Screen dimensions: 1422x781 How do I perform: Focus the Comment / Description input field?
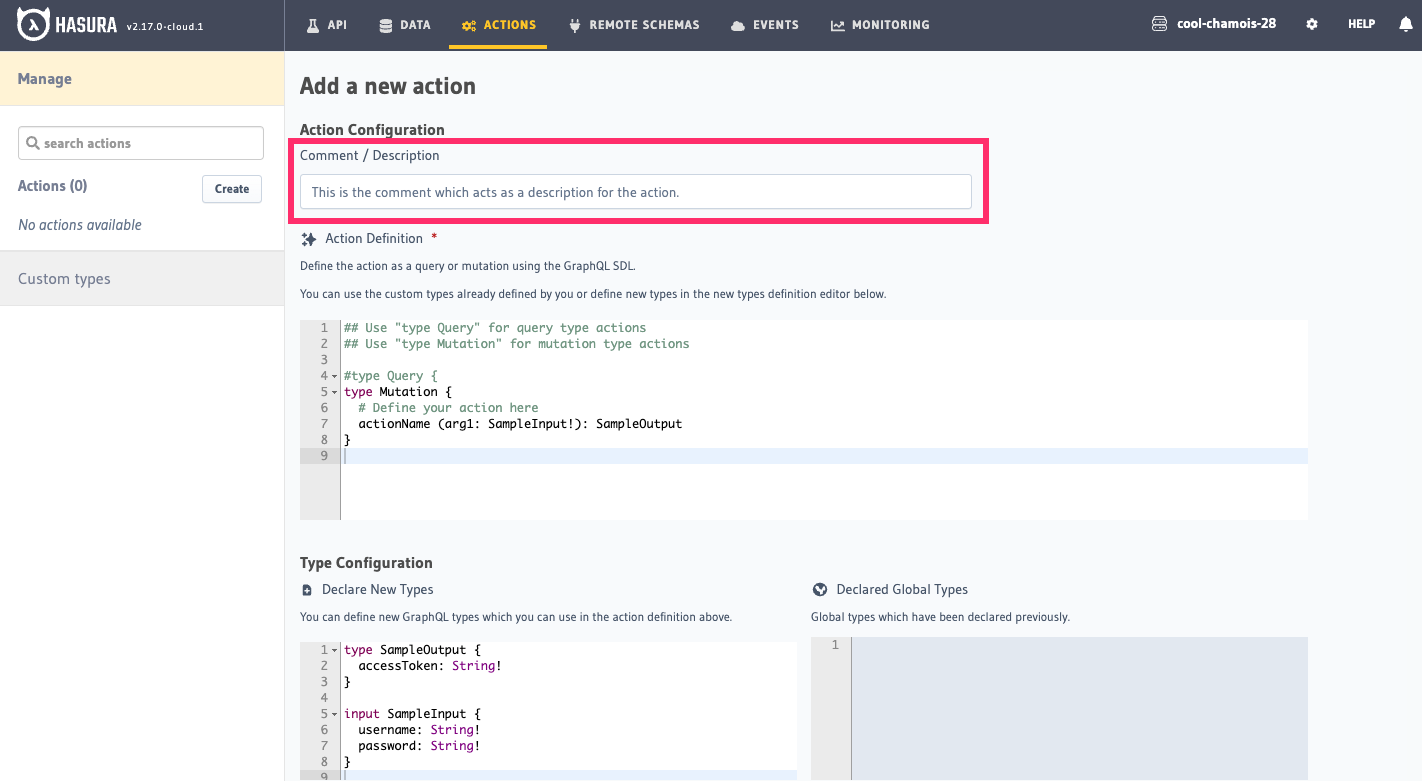click(635, 192)
